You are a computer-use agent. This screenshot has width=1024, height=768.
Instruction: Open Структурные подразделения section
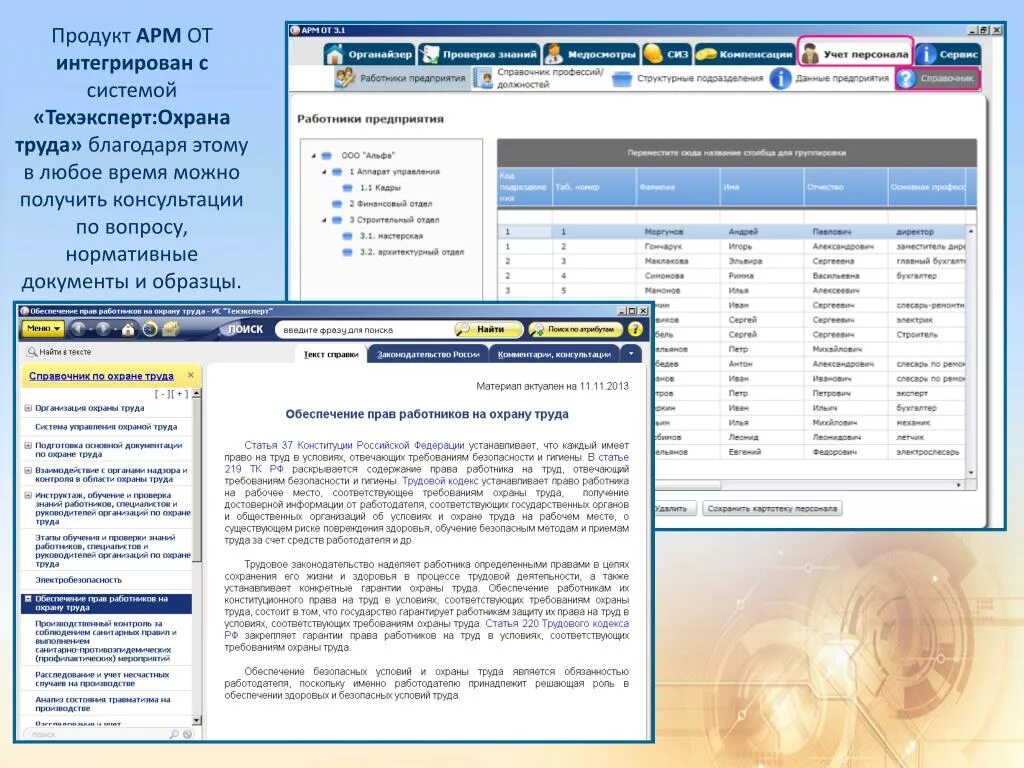pyautogui.click(x=688, y=78)
